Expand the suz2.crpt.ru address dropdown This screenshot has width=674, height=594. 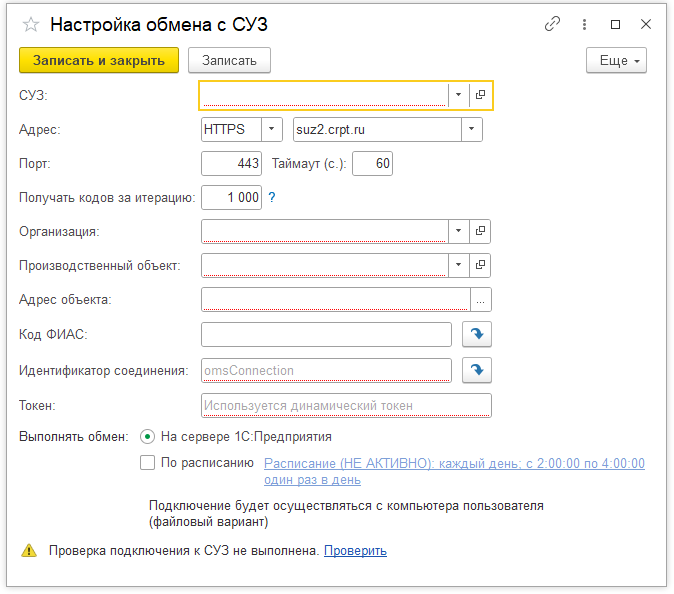472,129
